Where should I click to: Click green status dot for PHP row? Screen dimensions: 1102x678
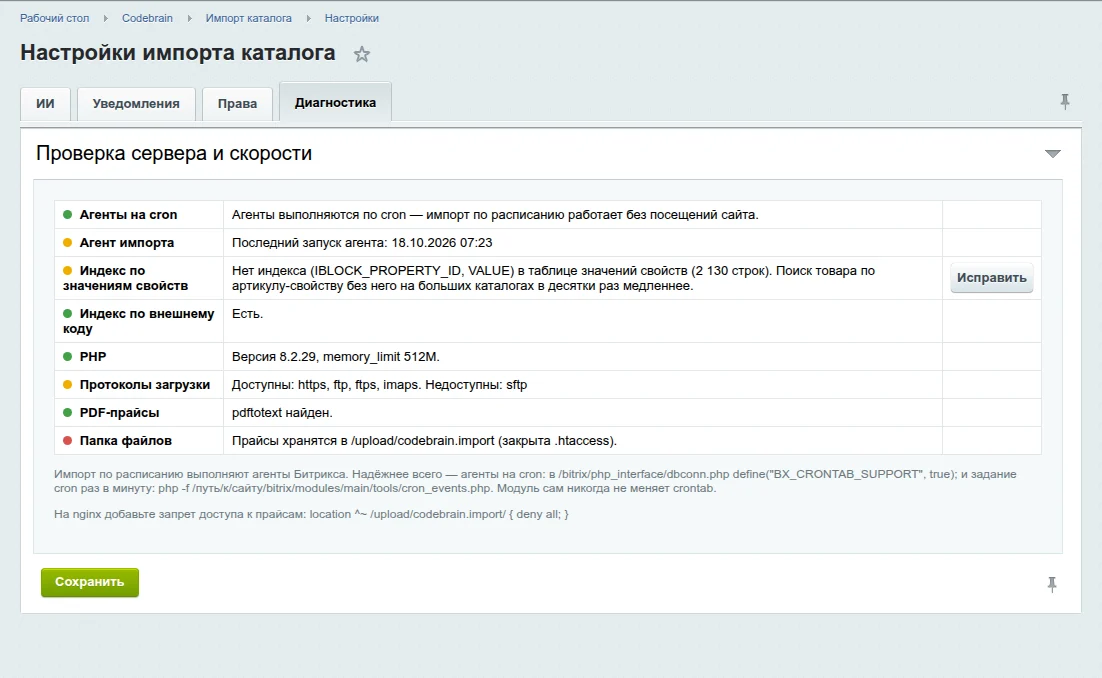(x=67, y=357)
